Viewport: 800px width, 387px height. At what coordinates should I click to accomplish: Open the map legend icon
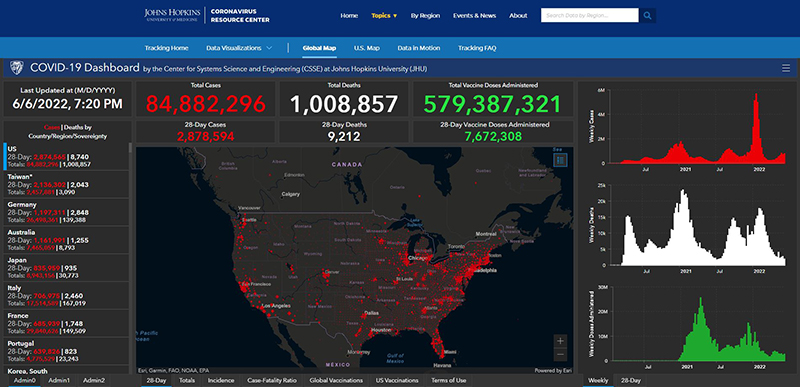pyautogui.click(x=560, y=161)
